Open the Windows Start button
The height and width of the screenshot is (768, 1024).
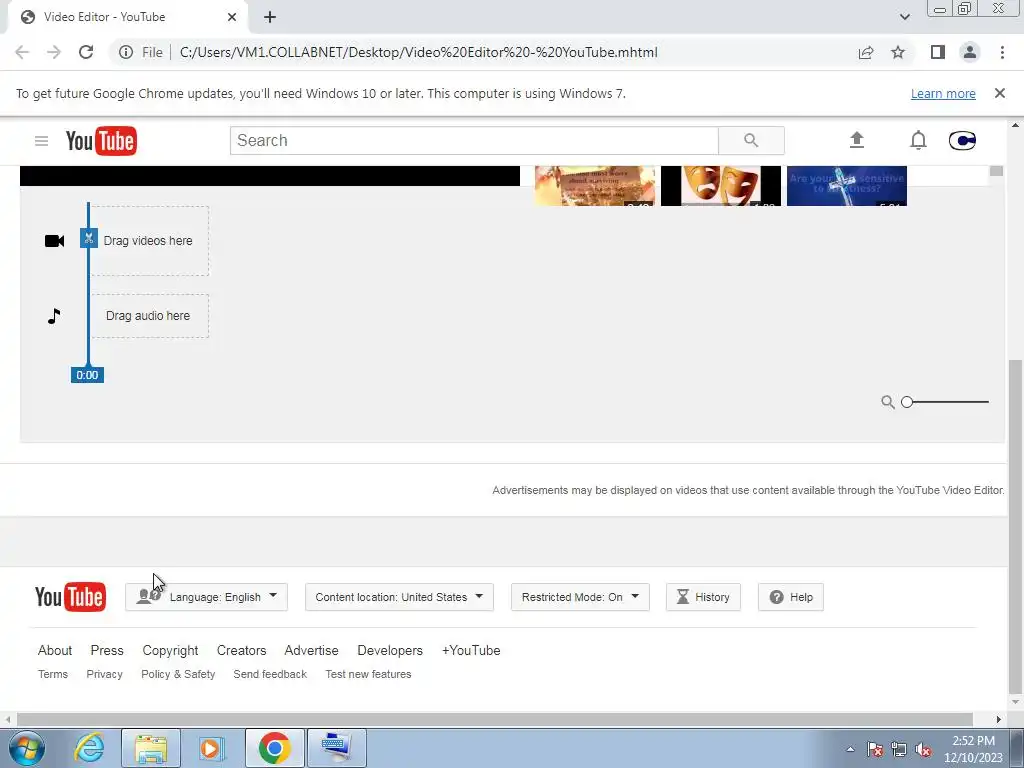[x=27, y=748]
